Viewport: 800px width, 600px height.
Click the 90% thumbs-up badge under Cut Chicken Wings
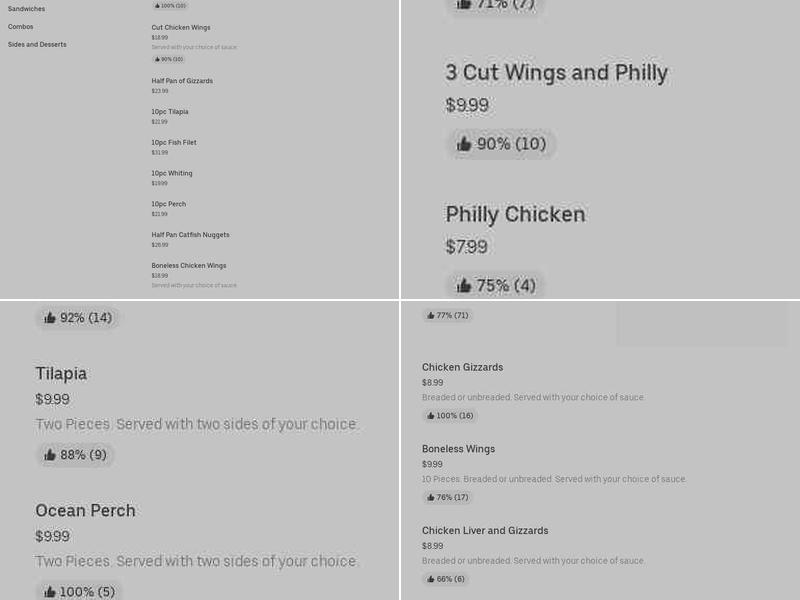pyautogui.click(x=169, y=59)
